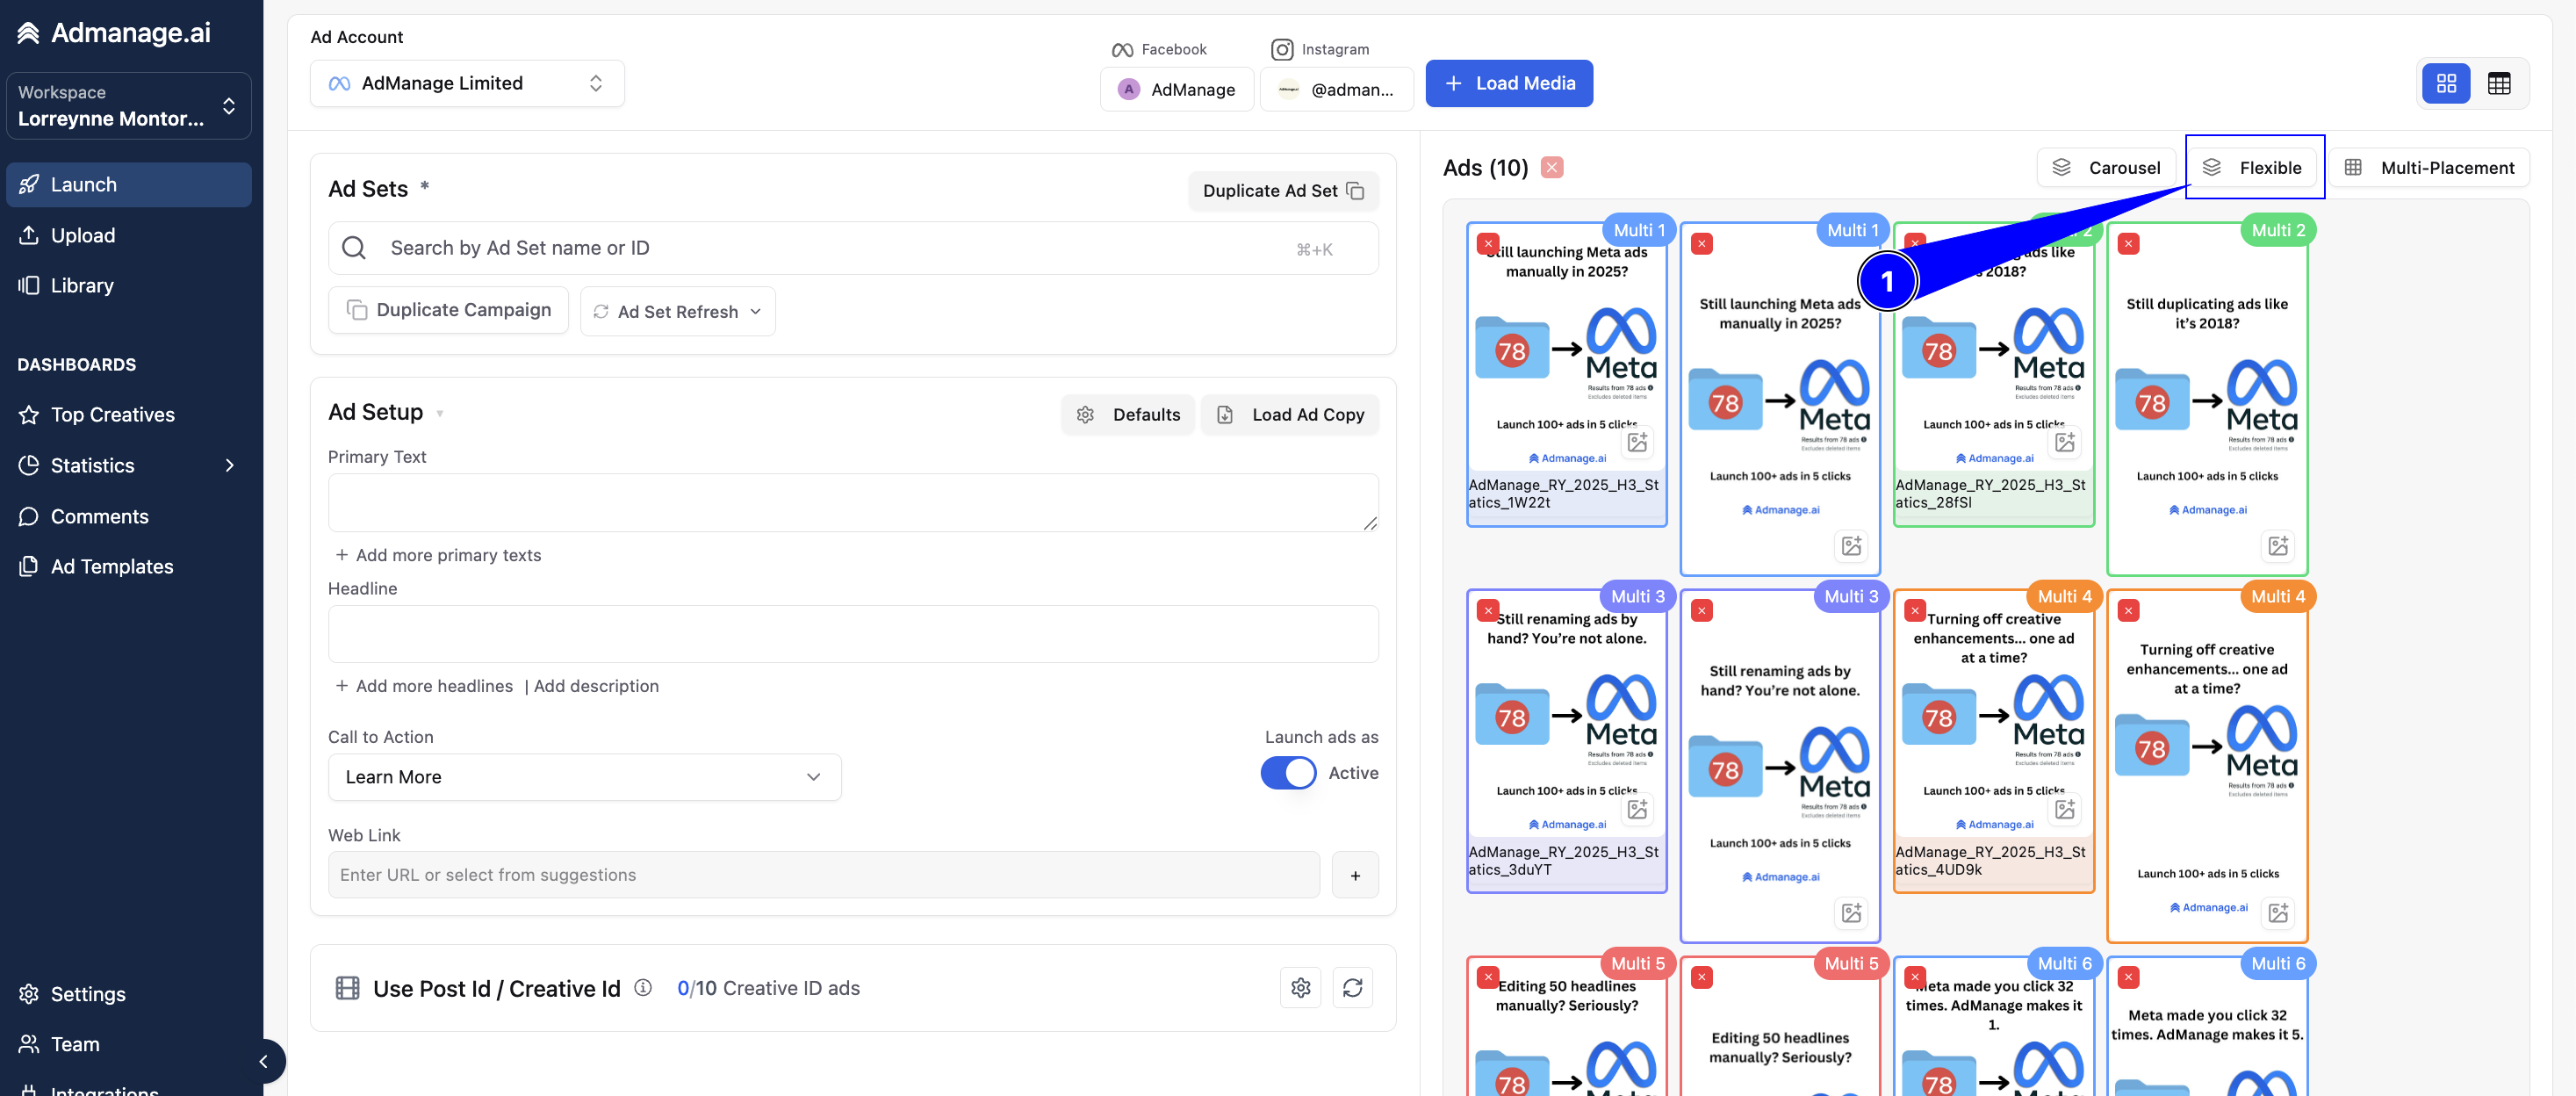
Task: Add more headlines link
Action: click(x=424, y=686)
